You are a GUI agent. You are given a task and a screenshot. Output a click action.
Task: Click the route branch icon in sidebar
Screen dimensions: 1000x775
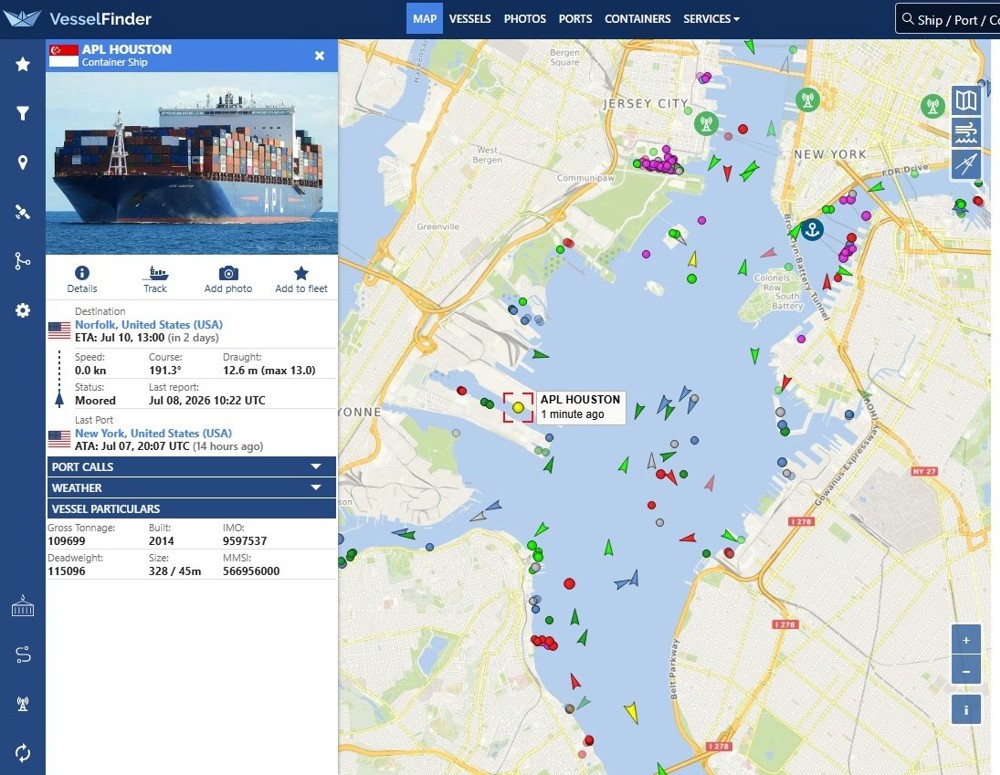22,261
